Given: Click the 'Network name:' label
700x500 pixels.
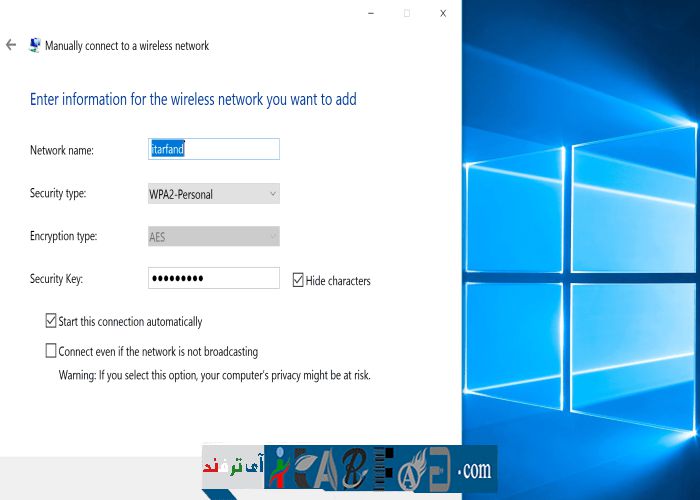Looking at the screenshot, I should click(62, 150).
